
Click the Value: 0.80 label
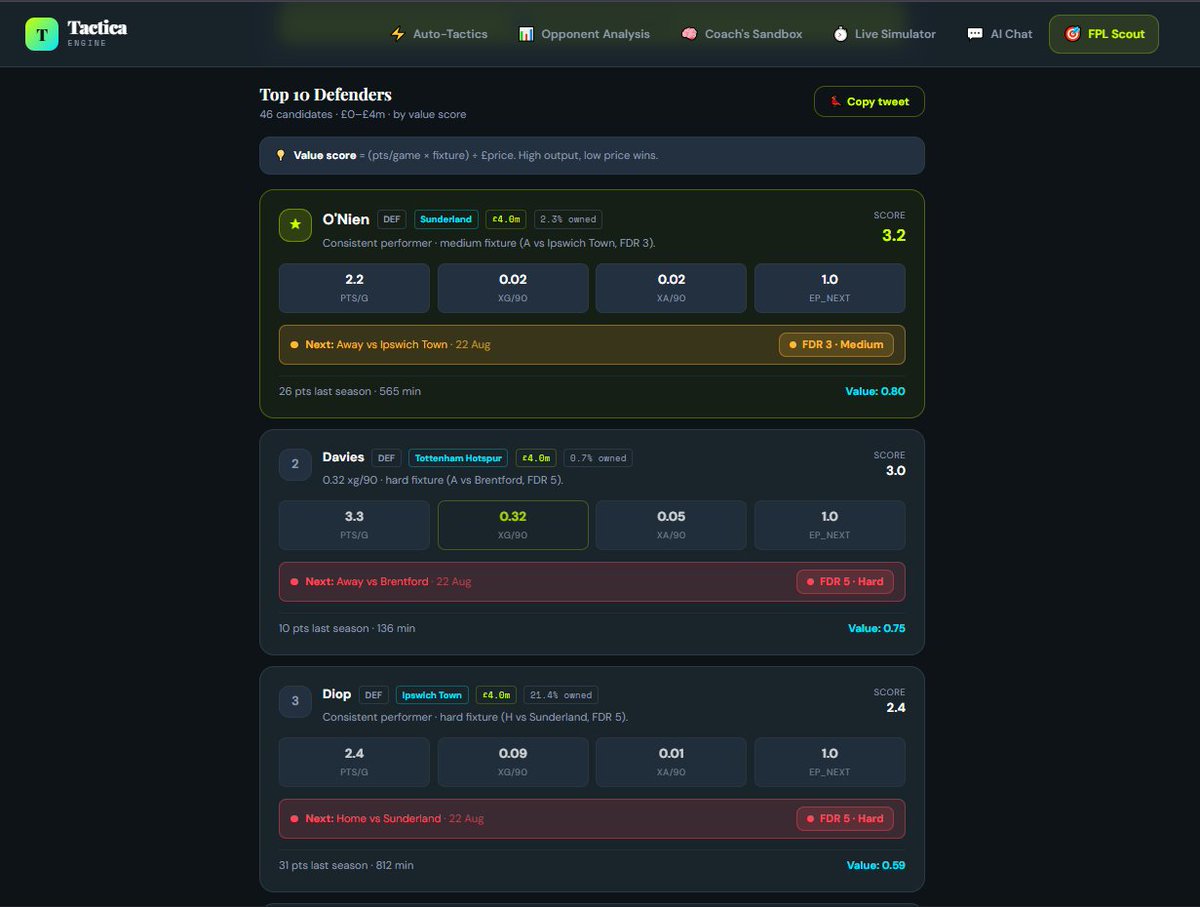click(875, 392)
